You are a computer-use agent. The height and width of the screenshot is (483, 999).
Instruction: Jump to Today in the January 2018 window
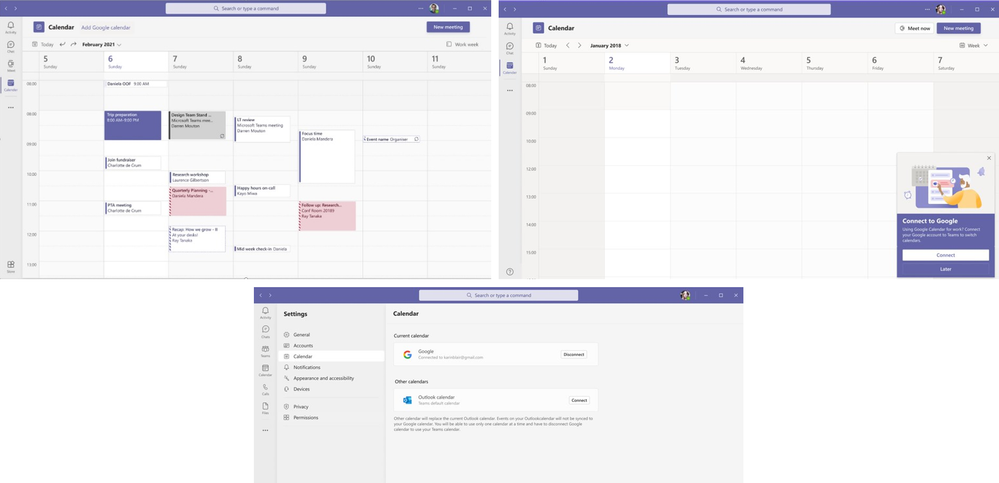(546, 45)
